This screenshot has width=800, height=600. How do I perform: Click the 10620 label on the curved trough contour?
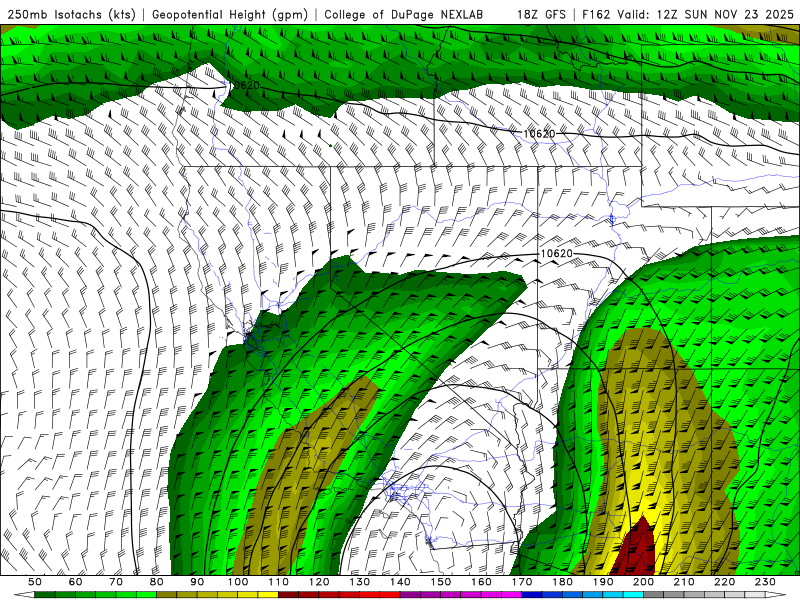(x=556, y=253)
